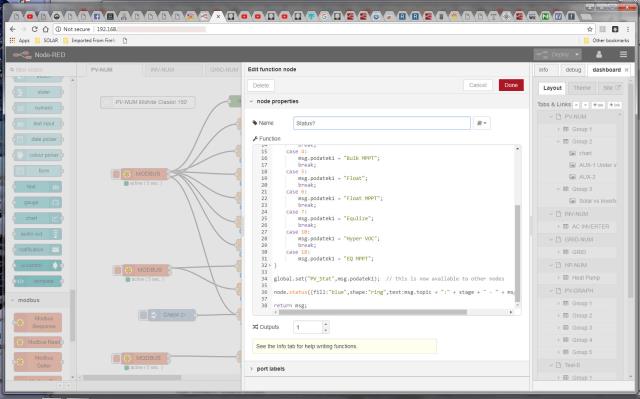Viewport: 640px width, 399px height.
Task: Click the code editor vertical scrollbar
Action: 518,253
